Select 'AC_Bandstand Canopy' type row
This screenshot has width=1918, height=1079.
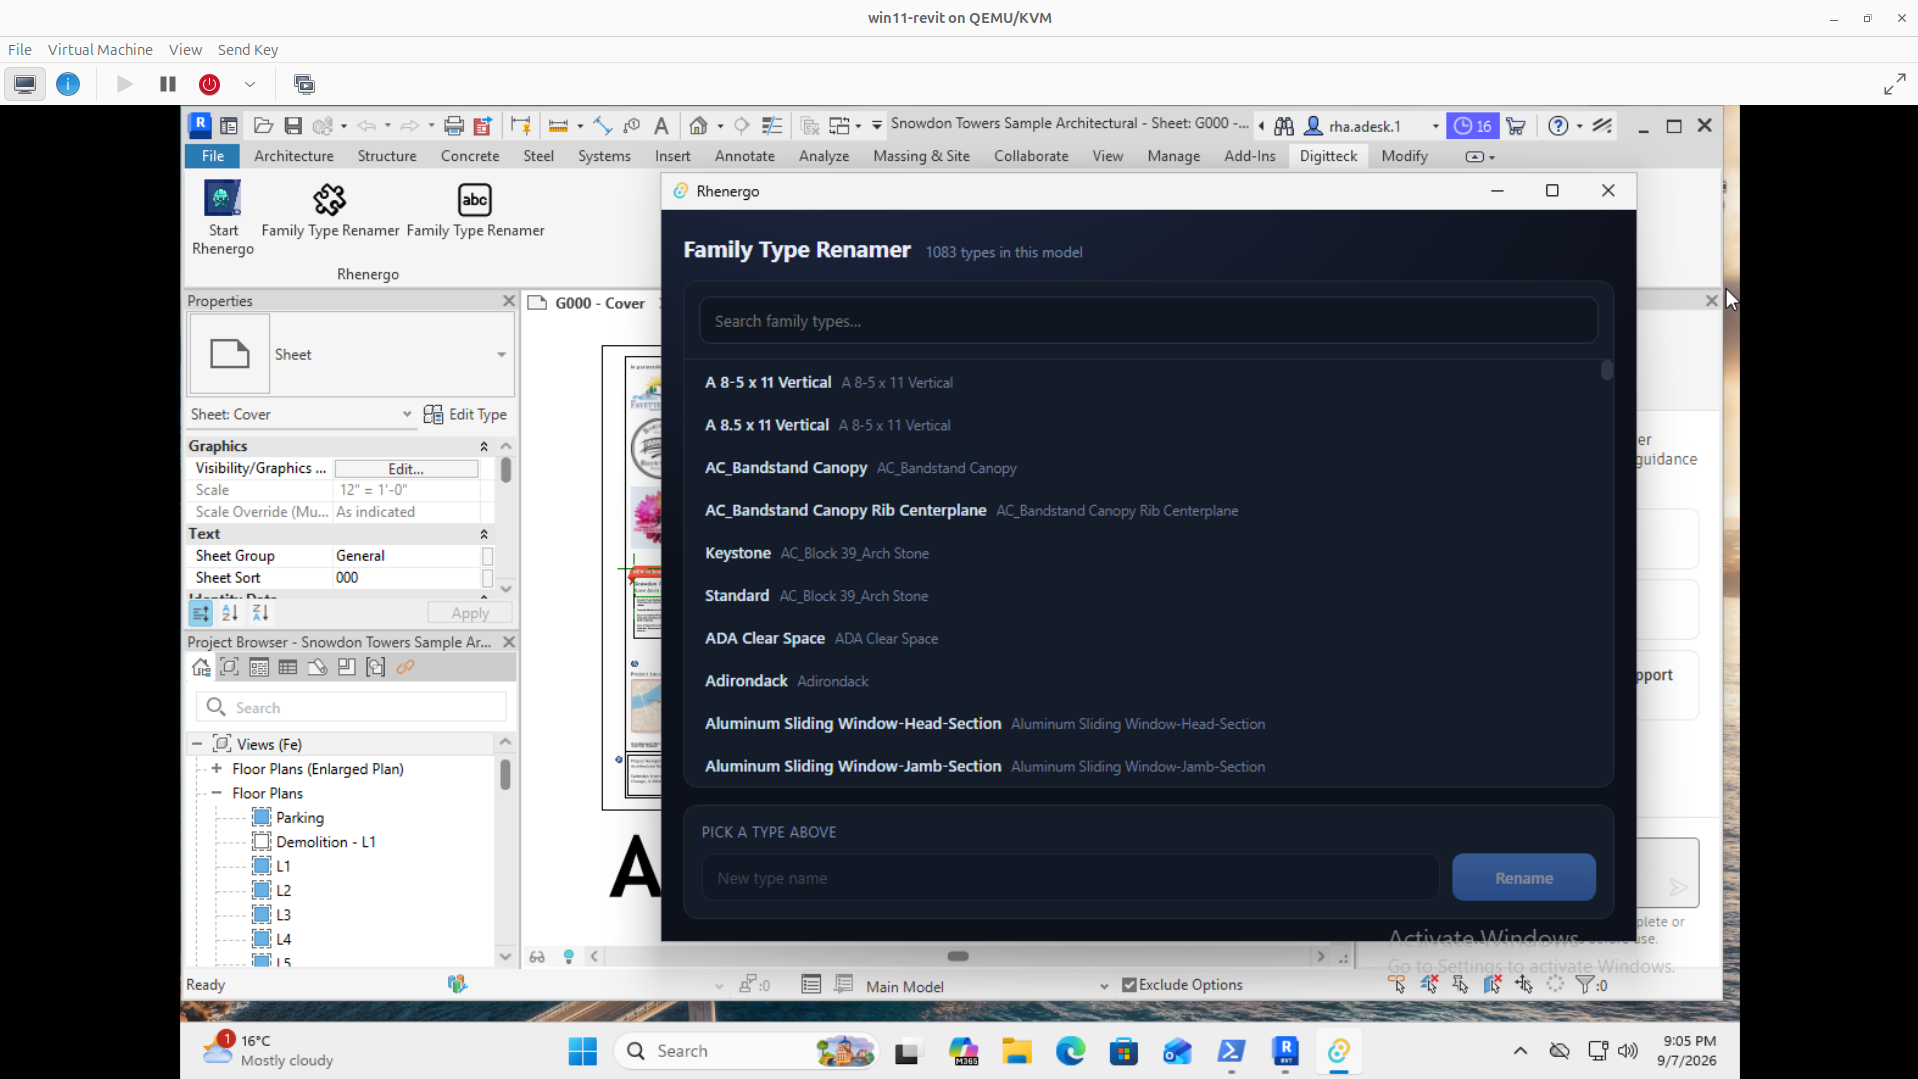click(1148, 467)
